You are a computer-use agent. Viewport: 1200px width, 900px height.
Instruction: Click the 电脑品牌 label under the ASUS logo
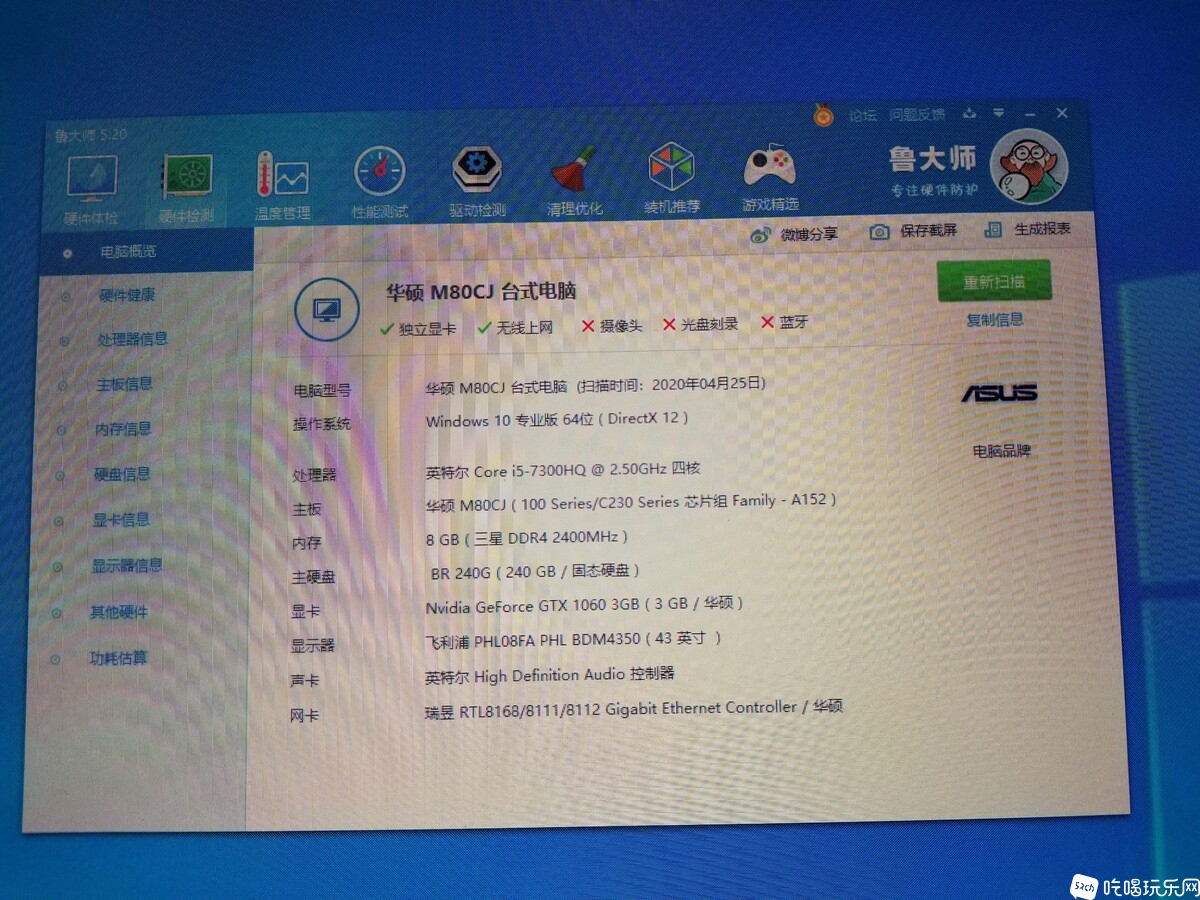pyautogui.click(x=1001, y=451)
